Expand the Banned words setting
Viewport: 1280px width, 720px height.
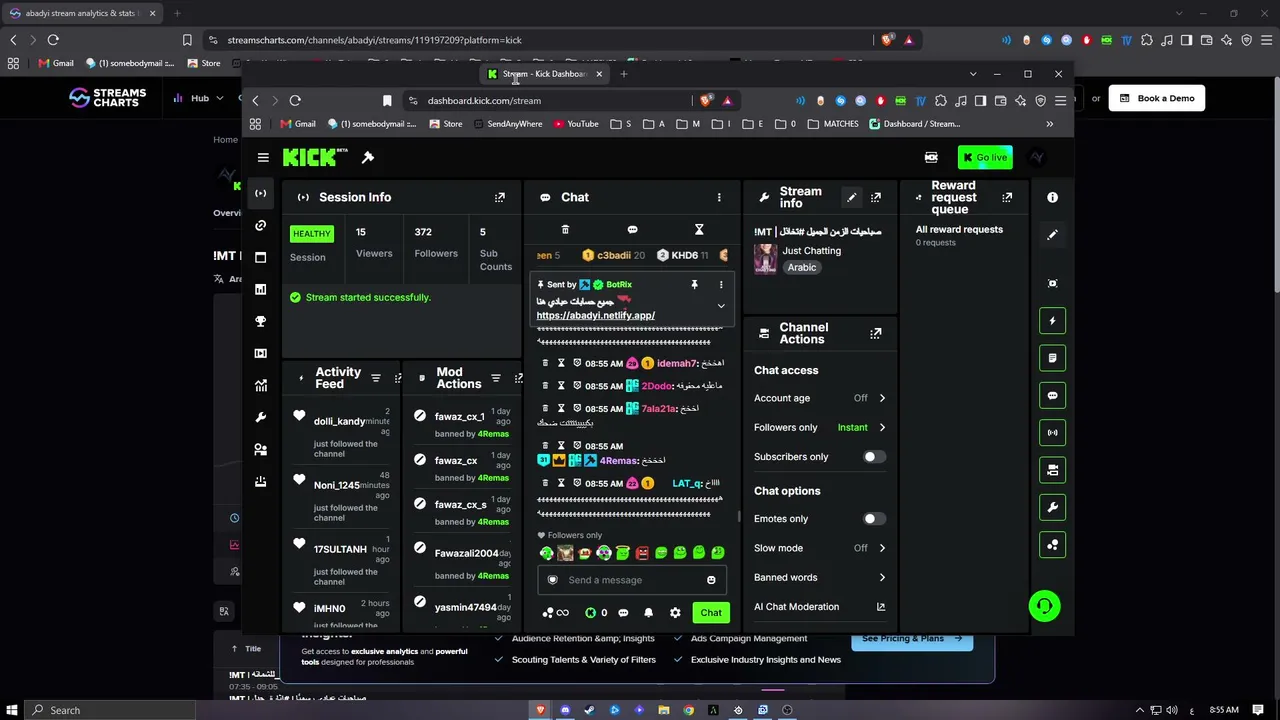[x=882, y=578]
